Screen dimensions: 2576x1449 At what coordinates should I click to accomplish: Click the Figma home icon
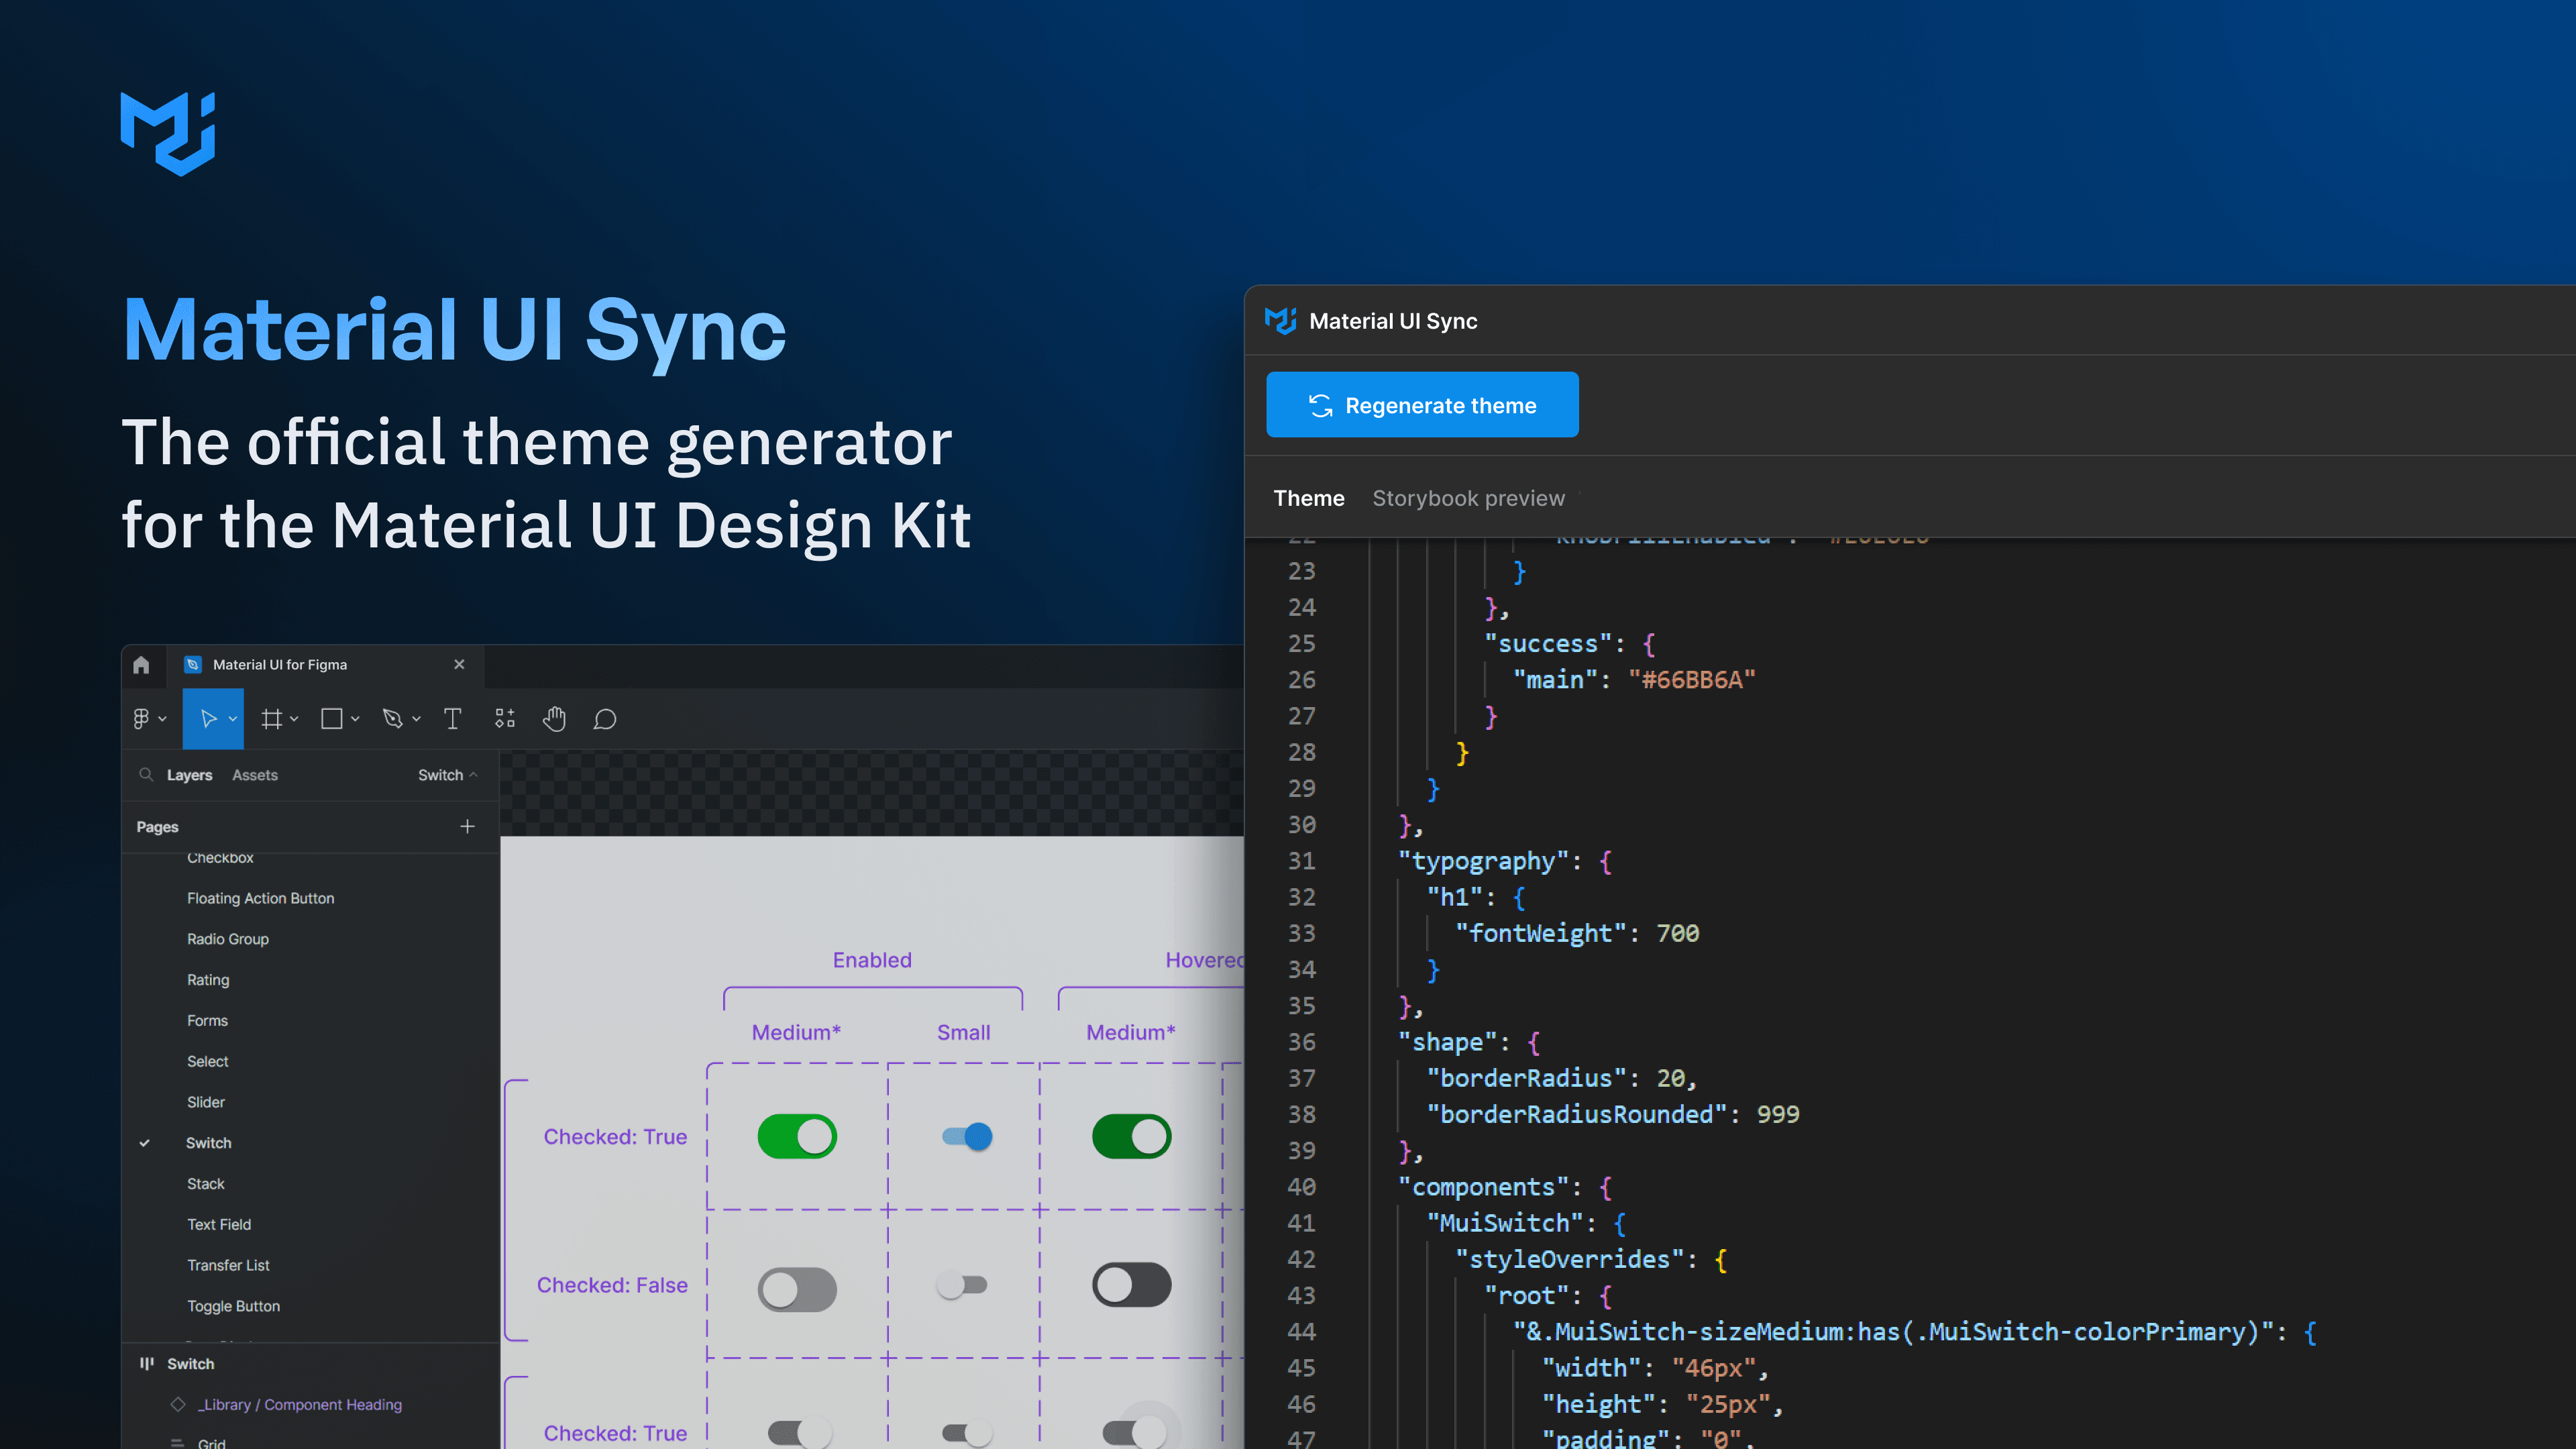click(141, 665)
